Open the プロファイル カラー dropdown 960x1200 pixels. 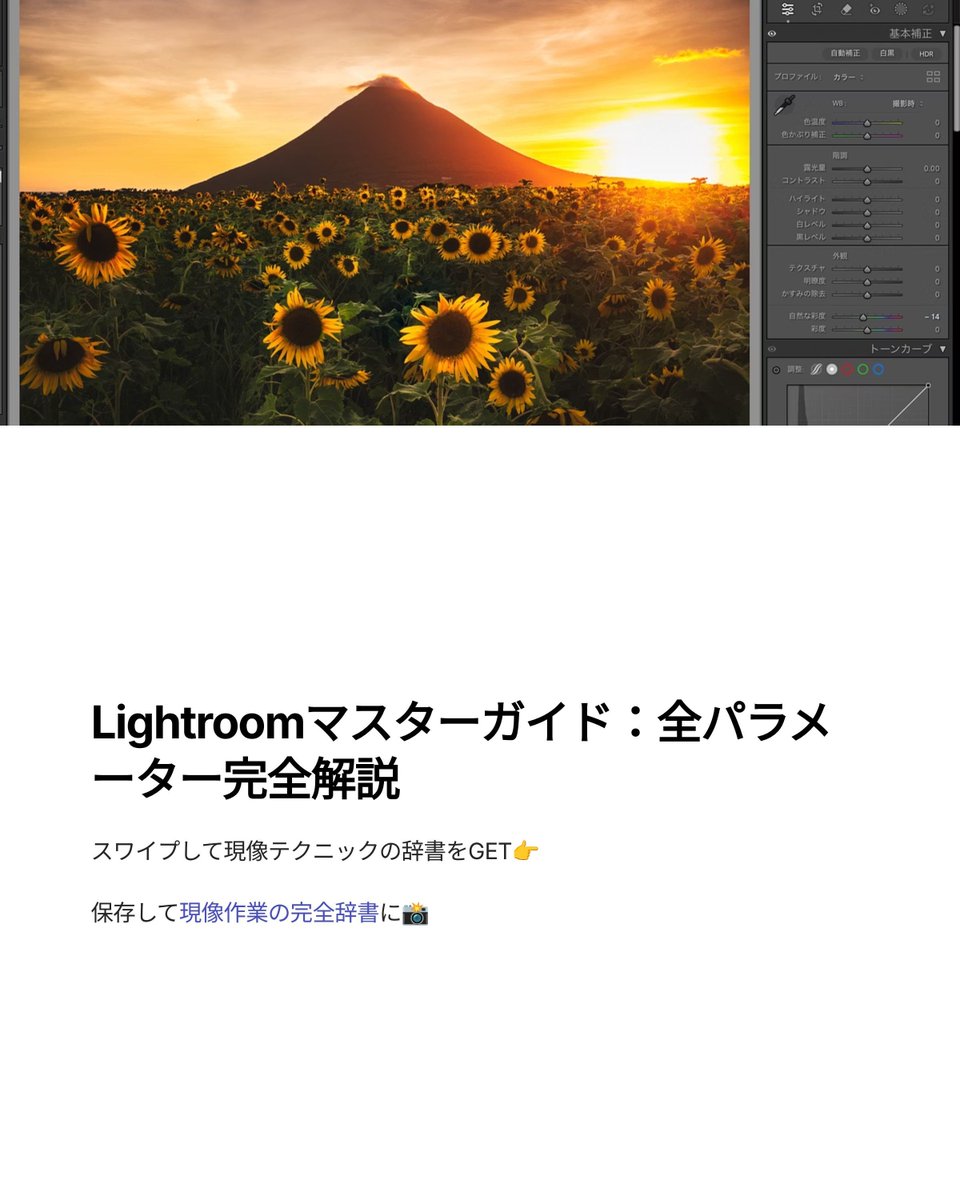[x=848, y=77]
